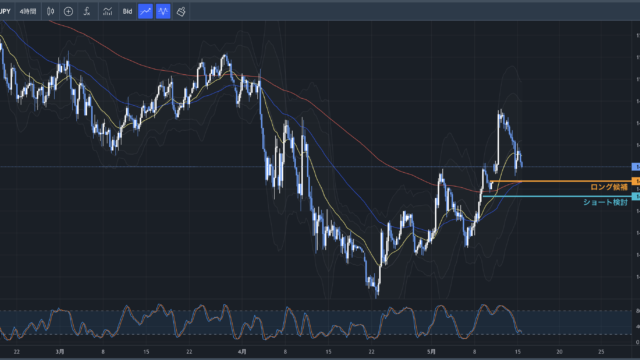The width and height of the screenshot is (640, 360).
Task: Open the JPY currency pair selector
Action: (x=5, y=11)
